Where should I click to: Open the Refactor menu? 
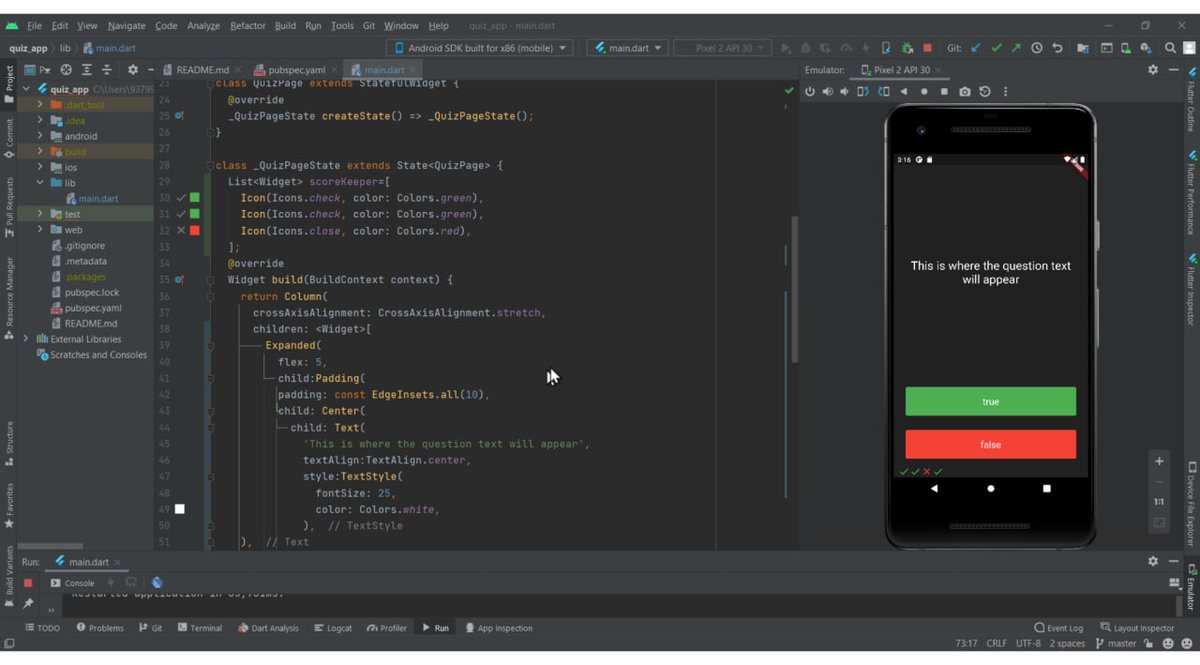pyautogui.click(x=248, y=26)
